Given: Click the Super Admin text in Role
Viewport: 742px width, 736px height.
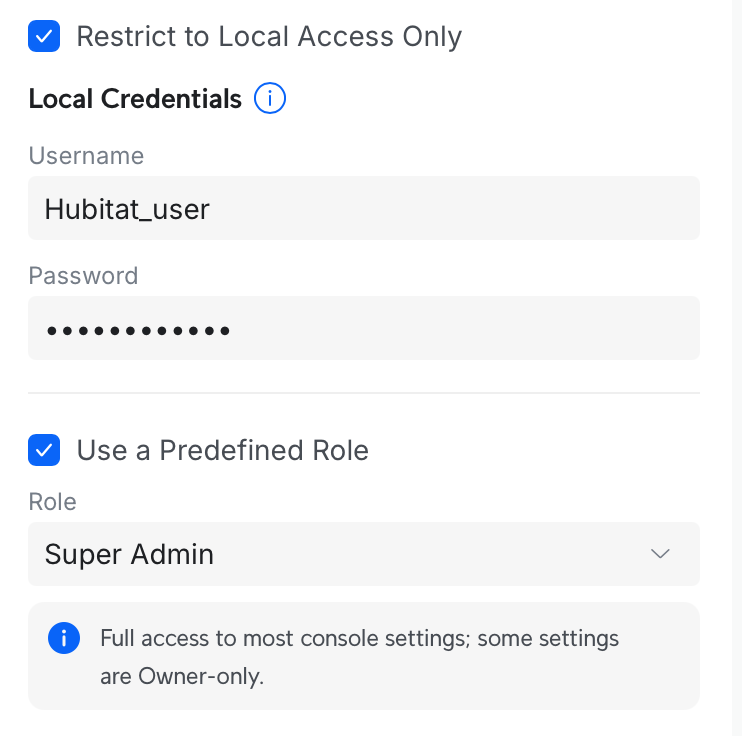Looking at the screenshot, I should pos(129,554).
